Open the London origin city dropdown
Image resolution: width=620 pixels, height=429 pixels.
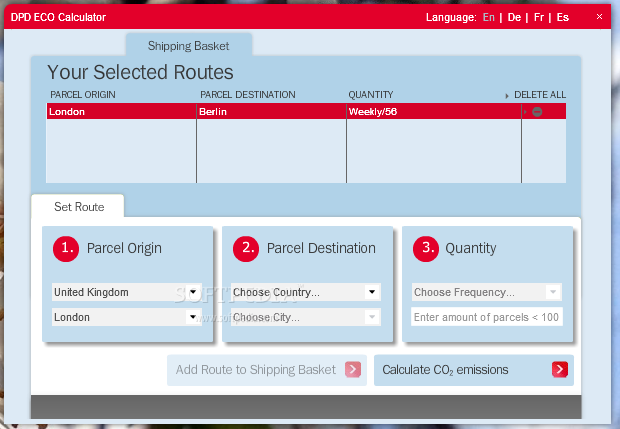127,317
